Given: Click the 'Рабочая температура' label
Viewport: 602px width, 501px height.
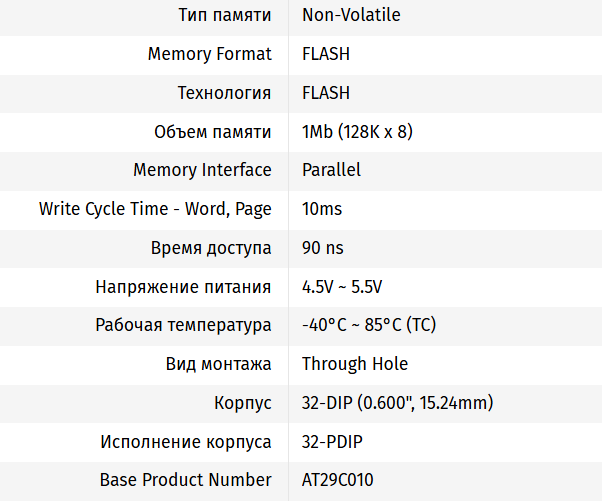Looking at the screenshot, I should point(183,325).
